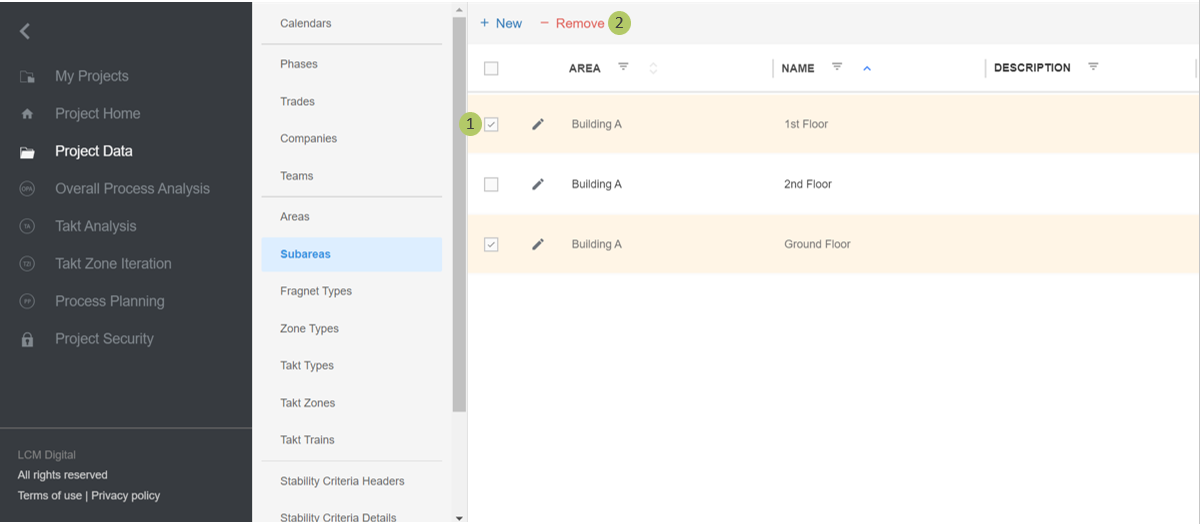This screenshot has height=524, width=1200.
Task: Click the Project Security lock icon
Action: (27, 339)
